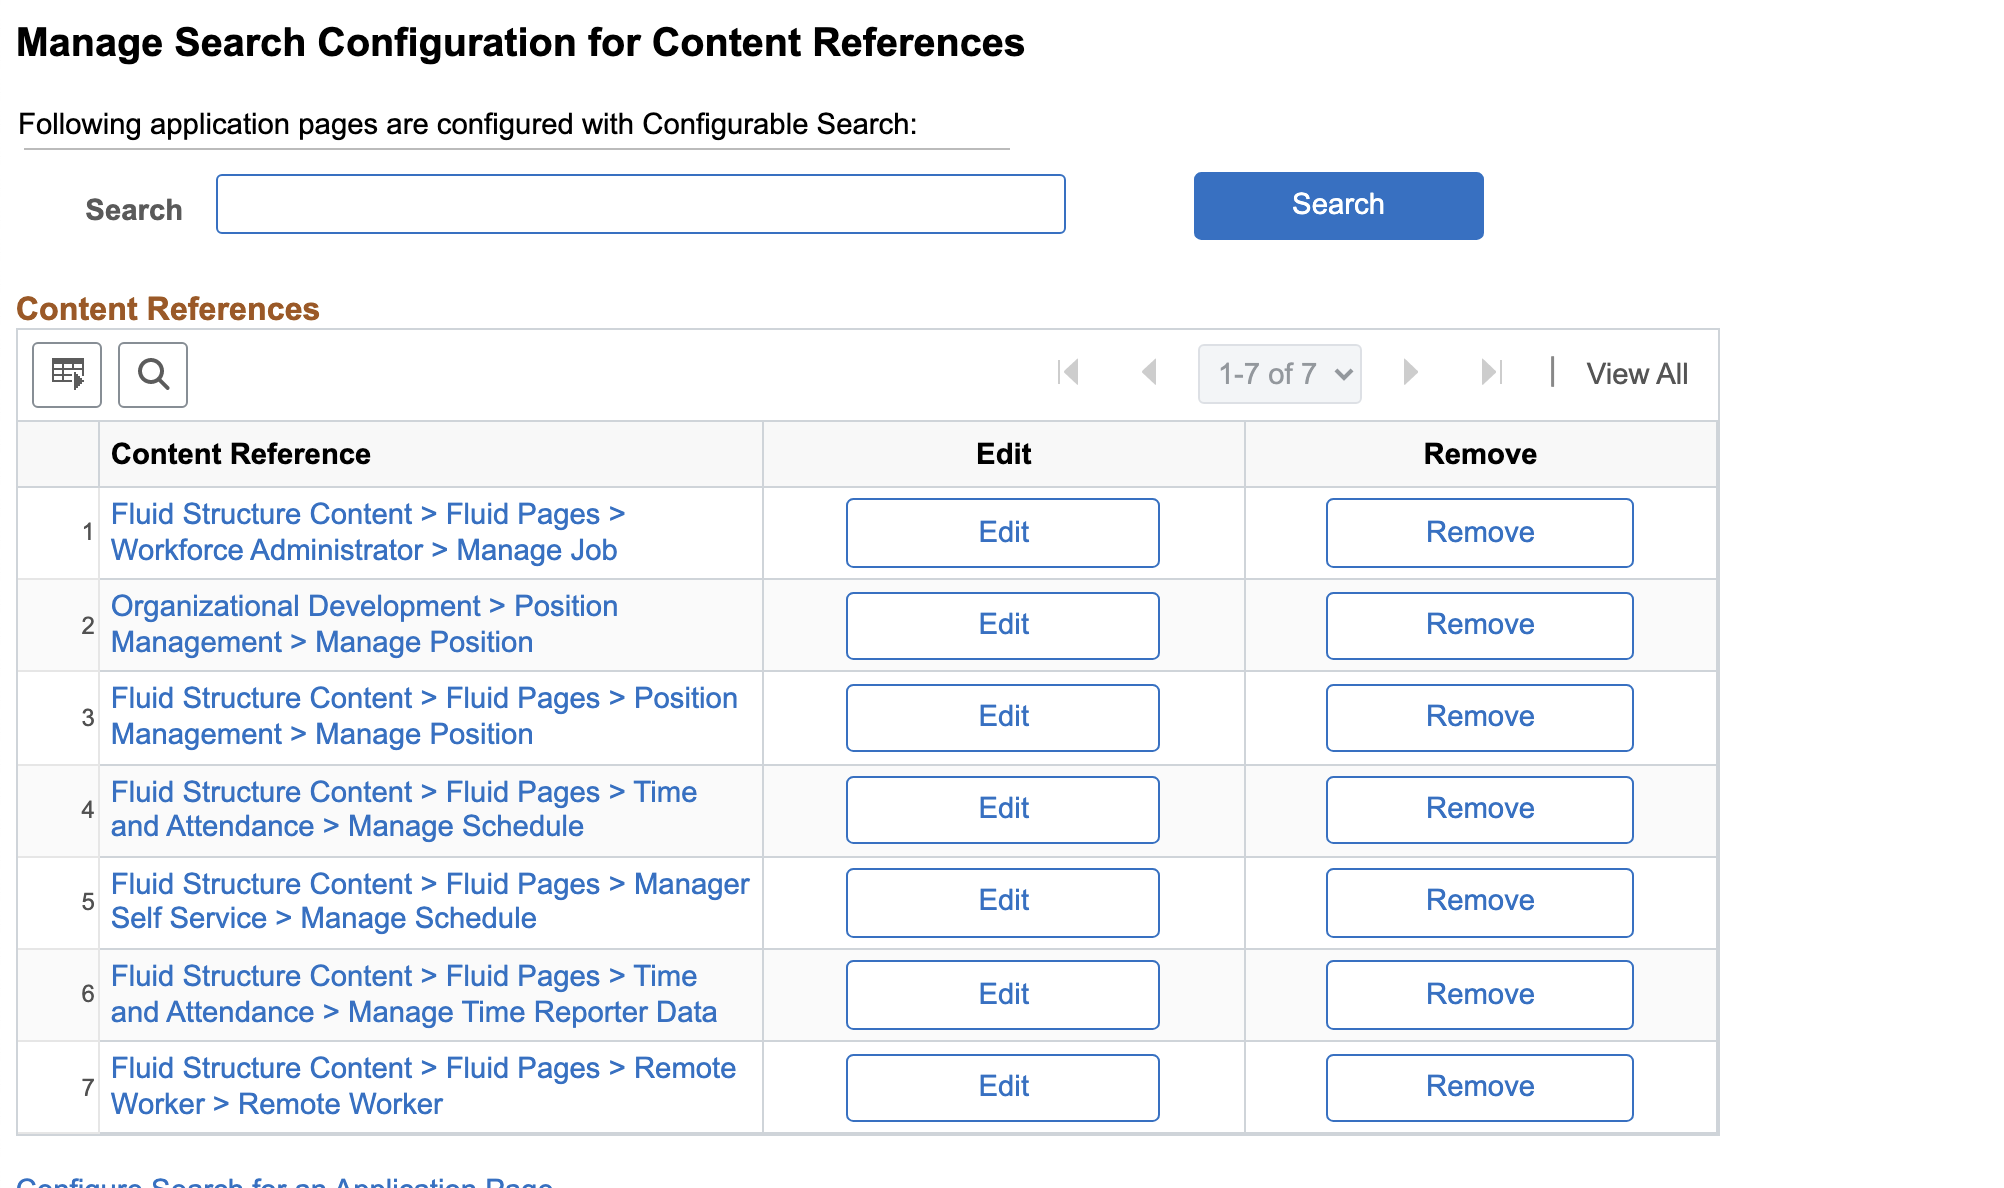2004x1188 pixels.
Task: Remove the Remote Worker content reference
Action: pos(1479,1087)
